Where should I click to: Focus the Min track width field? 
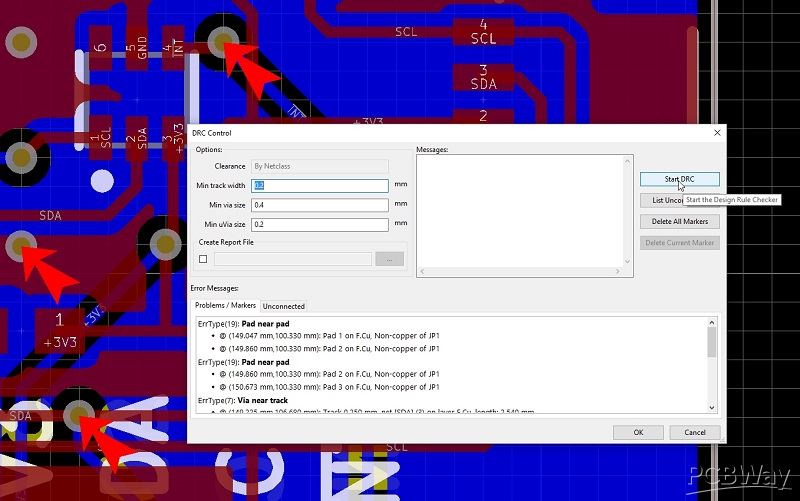(320, 186)
